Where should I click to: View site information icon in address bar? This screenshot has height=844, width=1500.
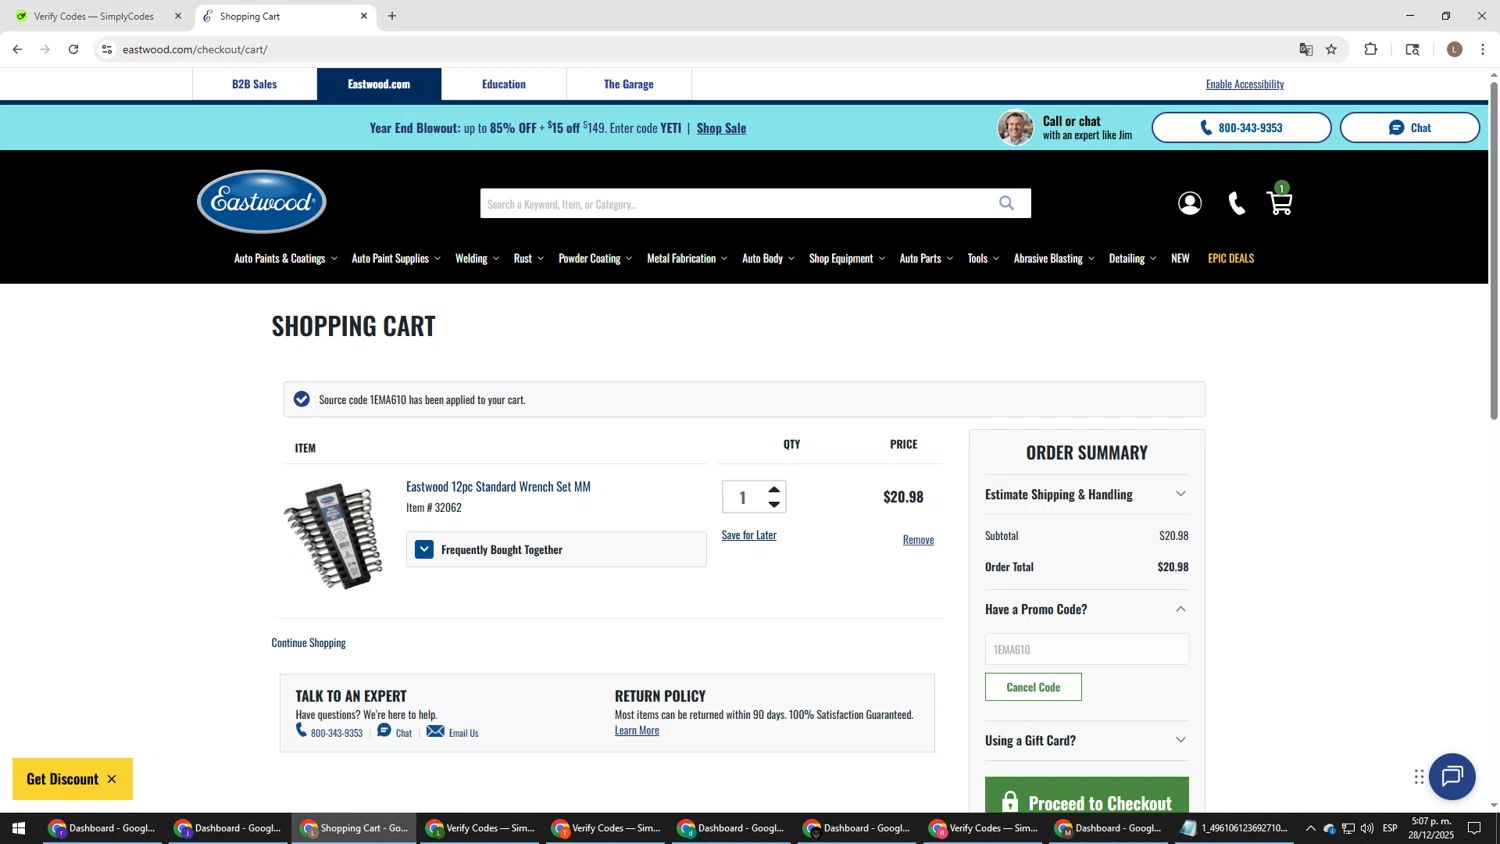click(107, 49)
